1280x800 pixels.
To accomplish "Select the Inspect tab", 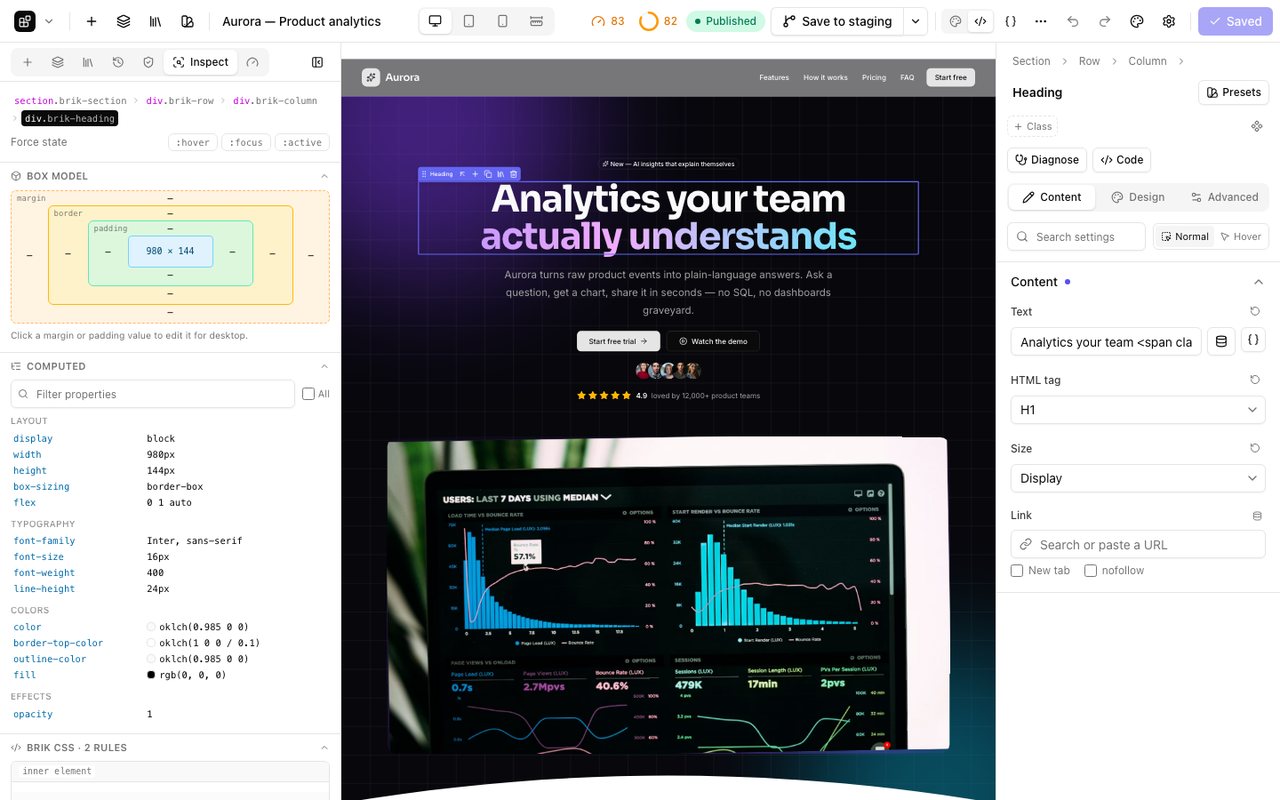I will tap(200, 62).
